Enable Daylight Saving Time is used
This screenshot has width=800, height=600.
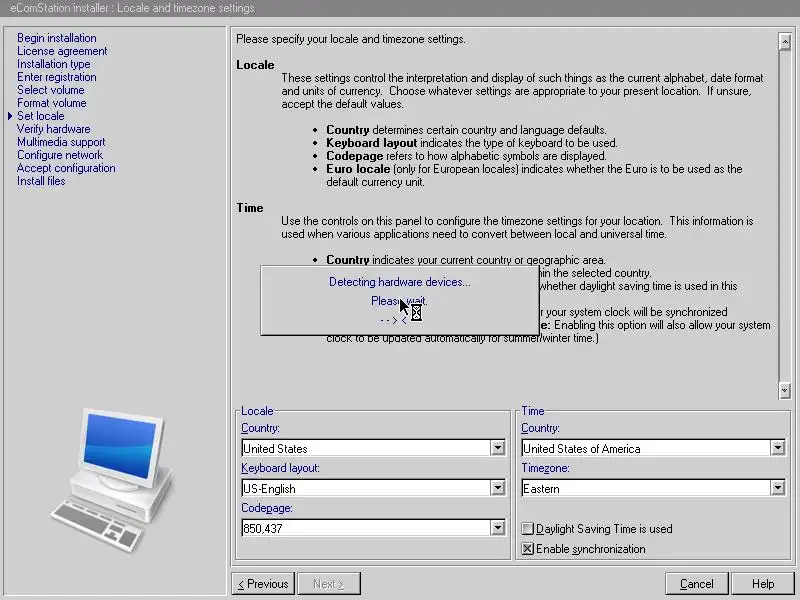tap(528, 529)
